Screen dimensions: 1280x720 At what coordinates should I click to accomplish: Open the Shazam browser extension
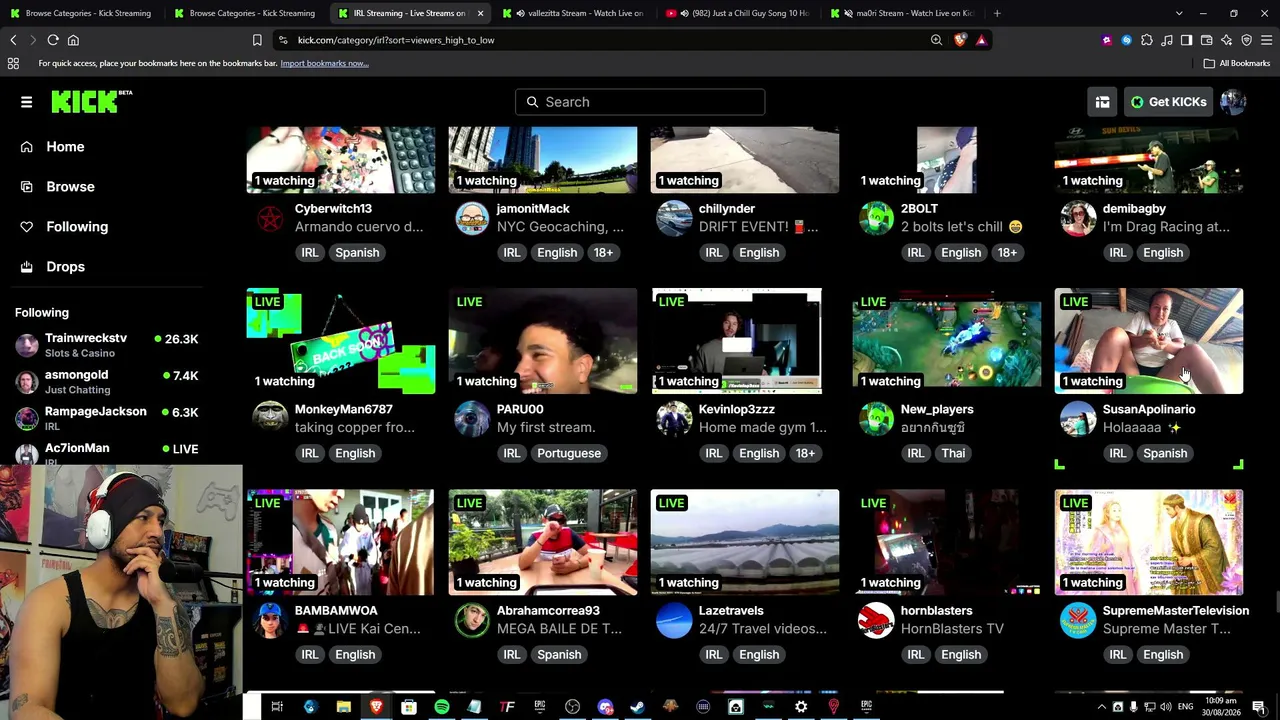click(1126, 40)
